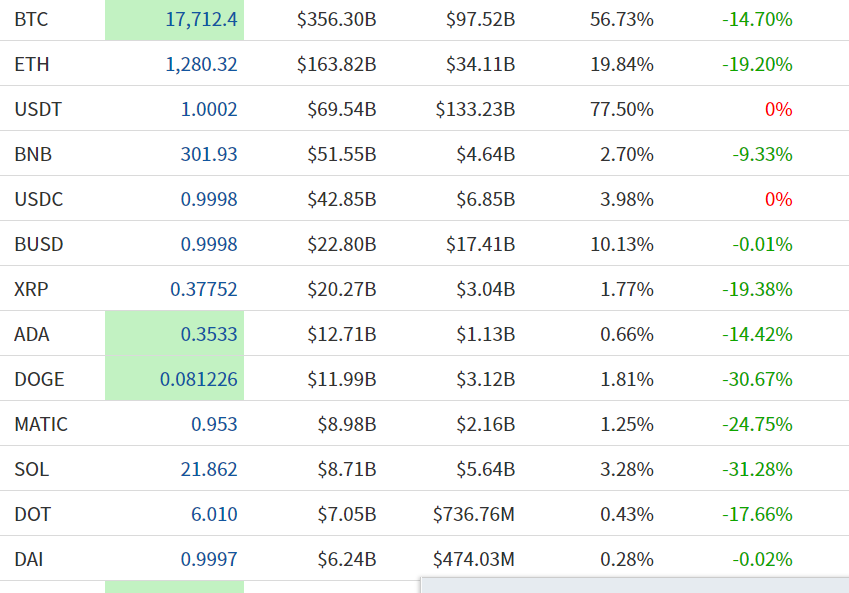The height and width of the screenshot is (593, 849).
Task: Click BNB market cap $51.55B
Action: pyautogui.click(x=342, y=154)
